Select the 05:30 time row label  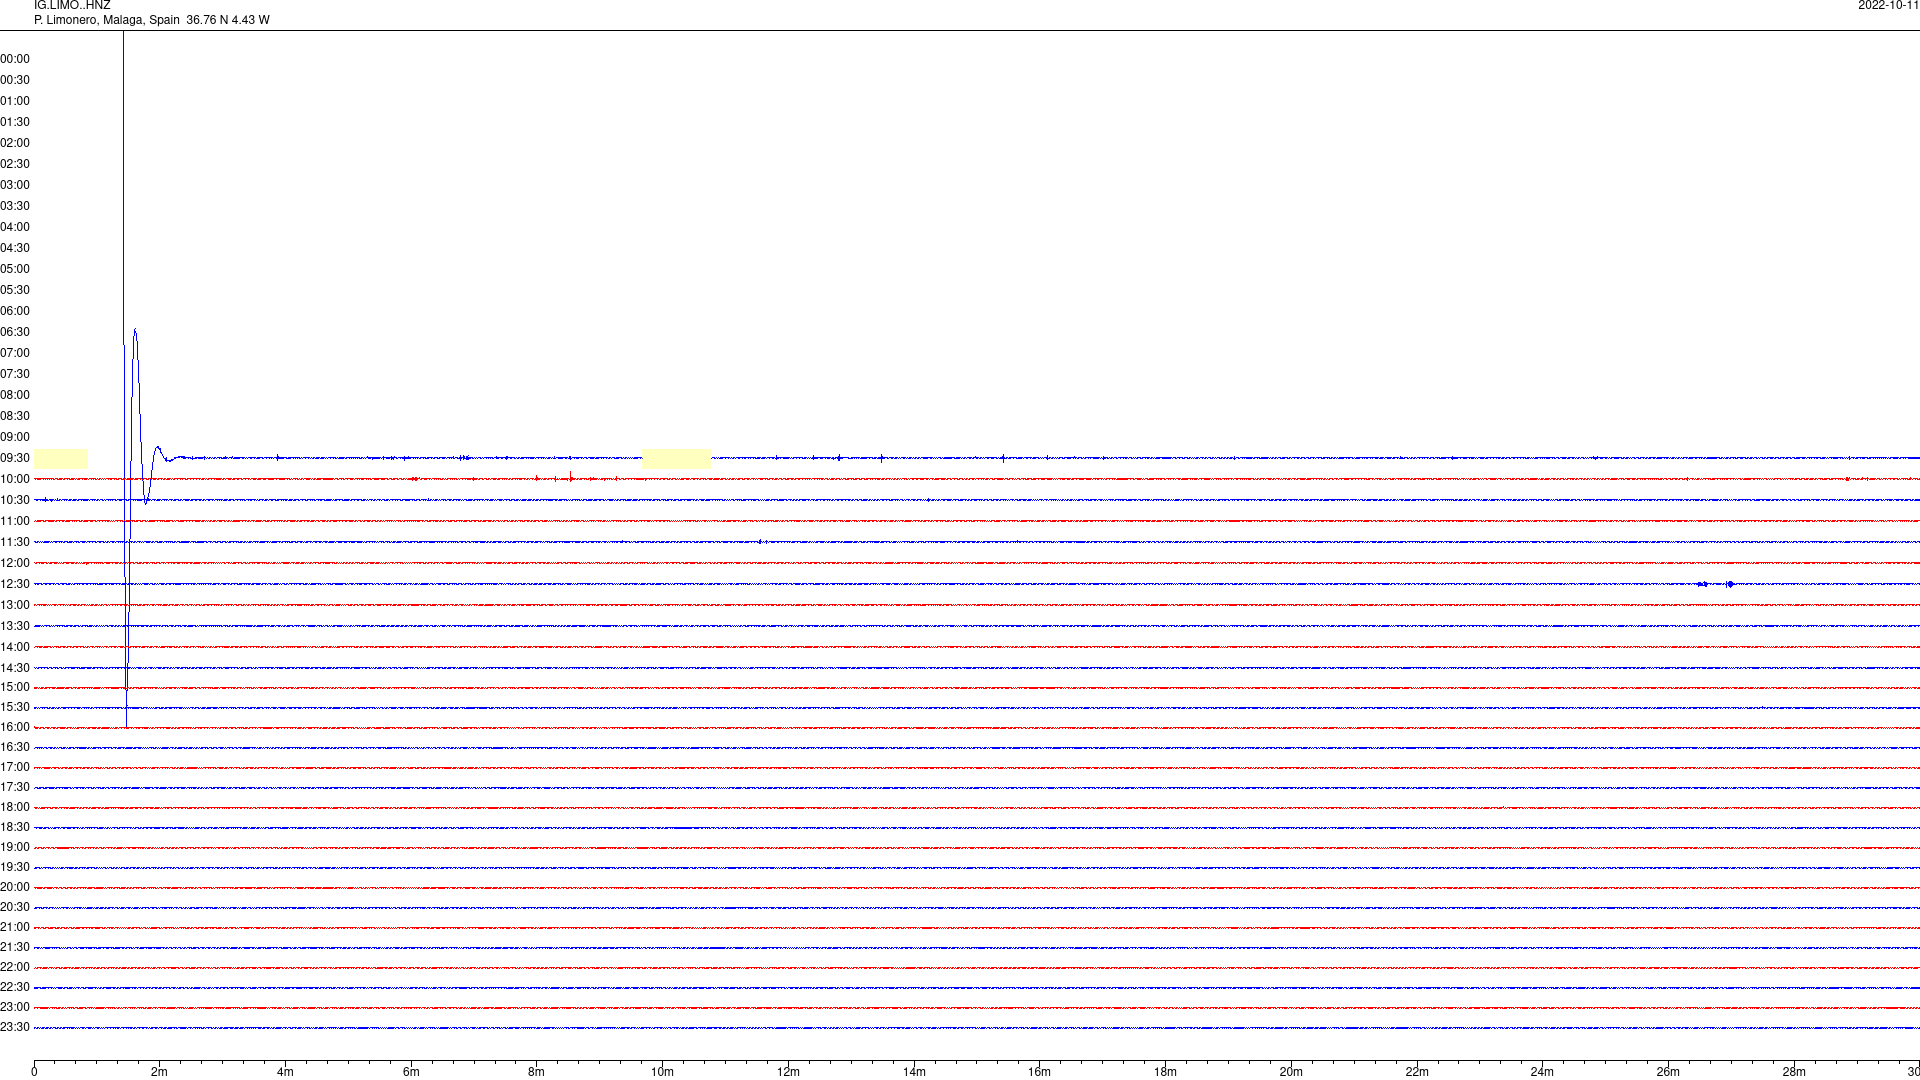tap(15, 290)
